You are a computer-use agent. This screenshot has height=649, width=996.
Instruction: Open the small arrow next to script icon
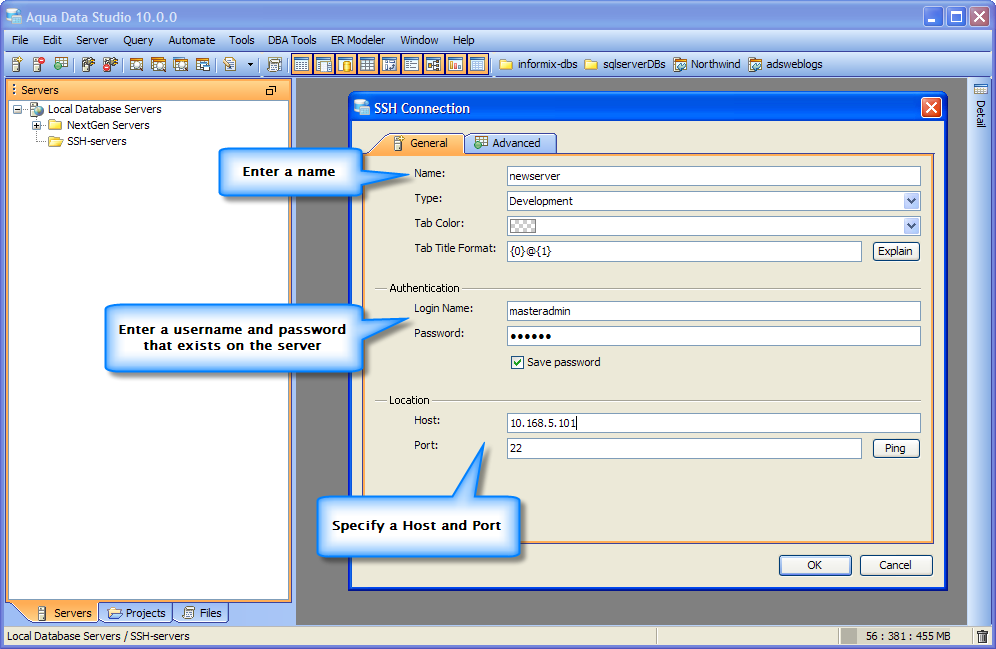pyautogui.click(x=250, y=64)
